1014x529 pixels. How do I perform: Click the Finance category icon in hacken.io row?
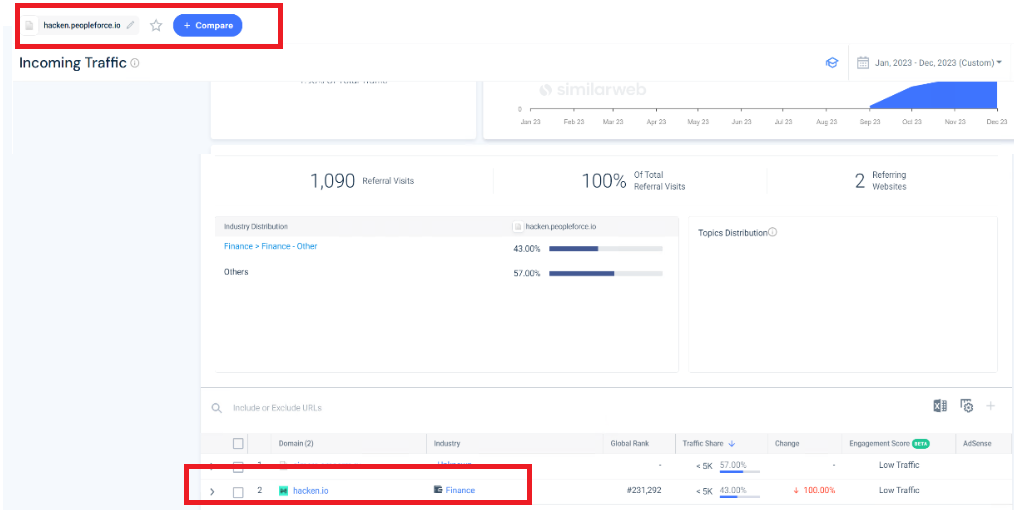coord(438,490)
